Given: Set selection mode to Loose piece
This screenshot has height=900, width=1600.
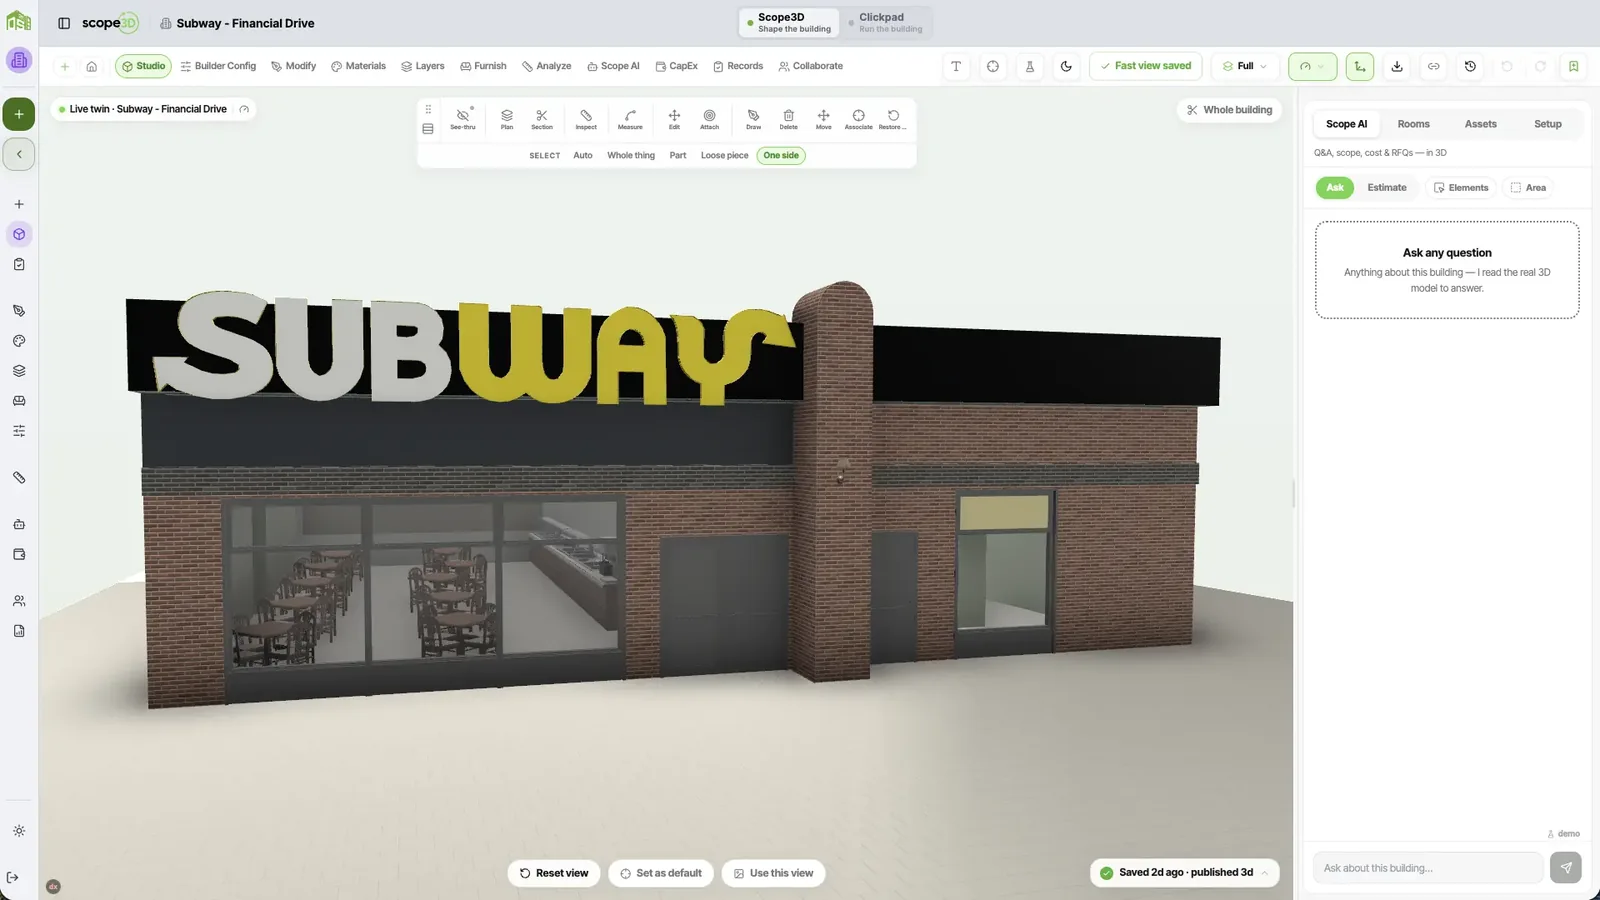Looking at the screenshot, I should click(724, 156).
